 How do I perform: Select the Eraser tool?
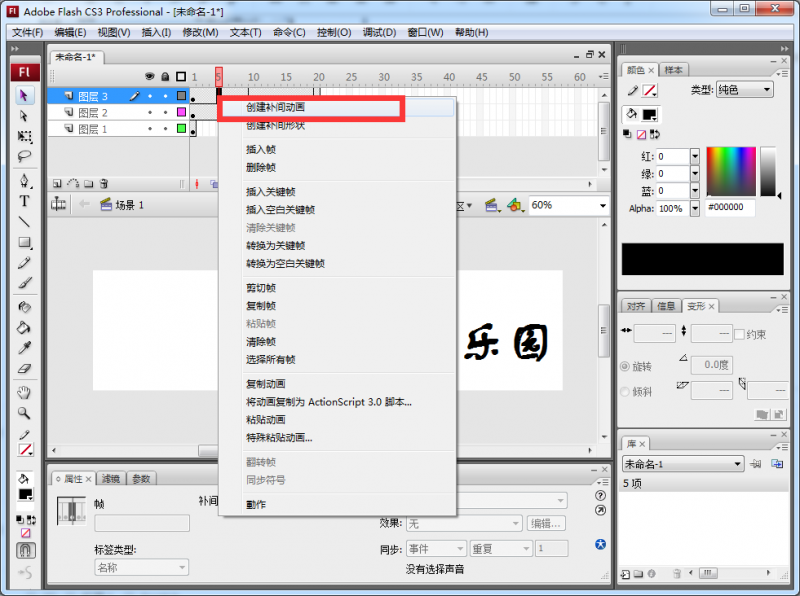tap(24, 368)
